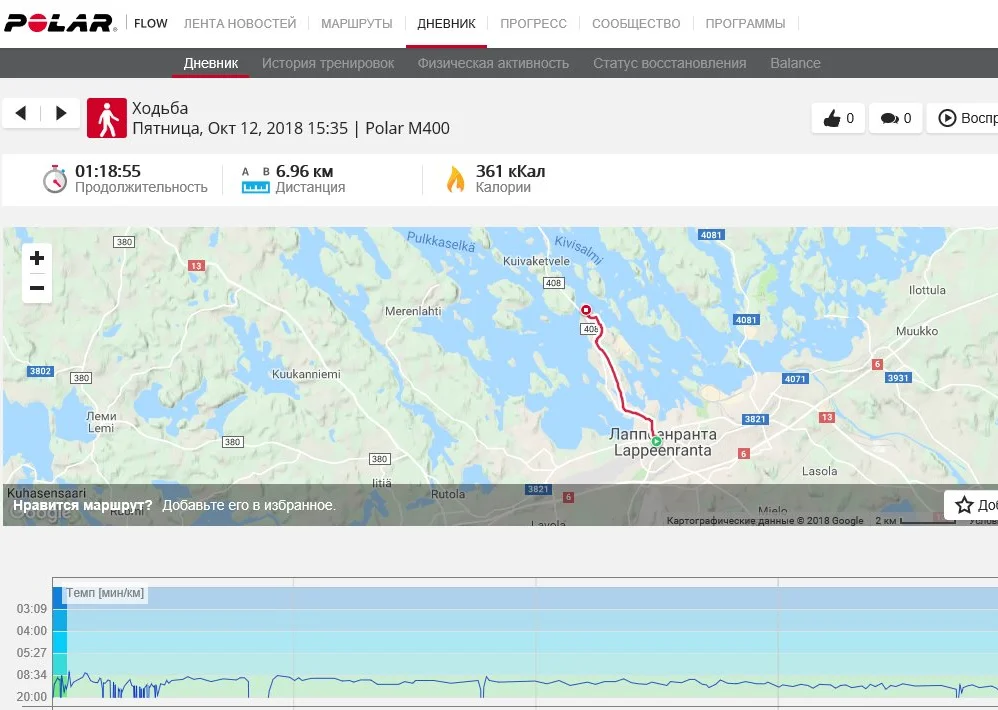Add route to favorites star button
Viewport: 998px width, 710px height.
point(971,505)
